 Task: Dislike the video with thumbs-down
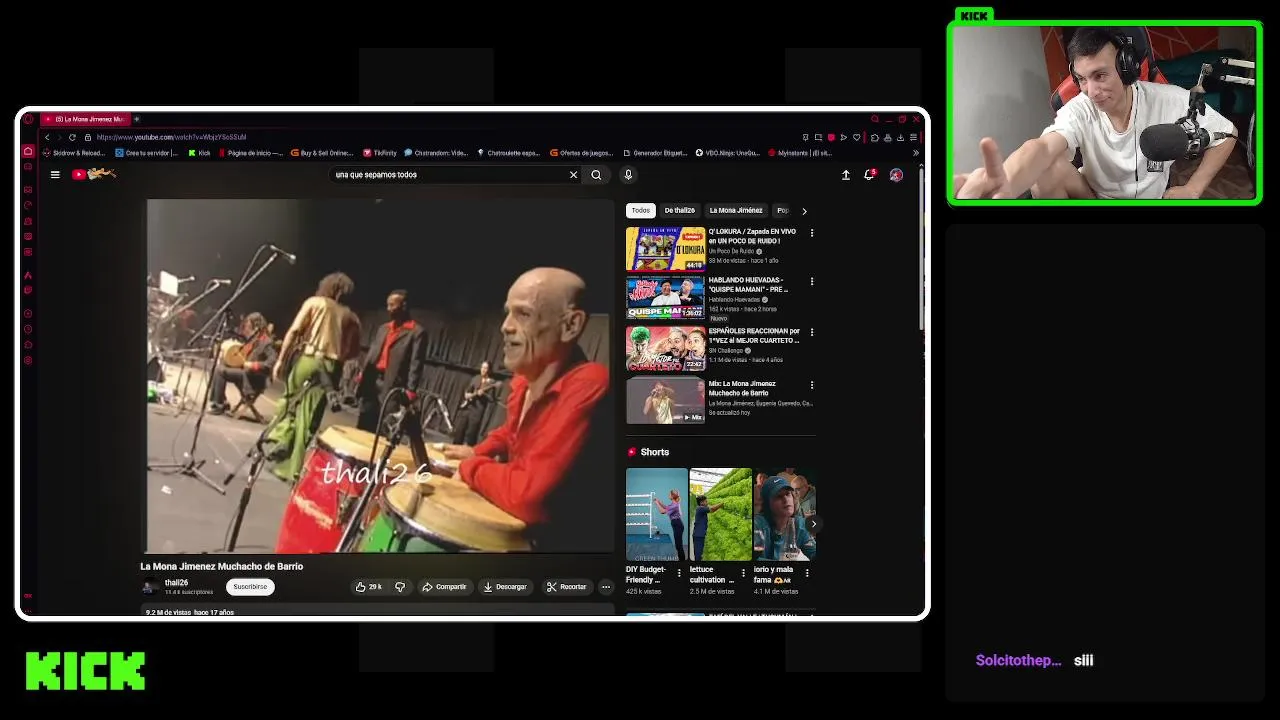pos(400,587)
